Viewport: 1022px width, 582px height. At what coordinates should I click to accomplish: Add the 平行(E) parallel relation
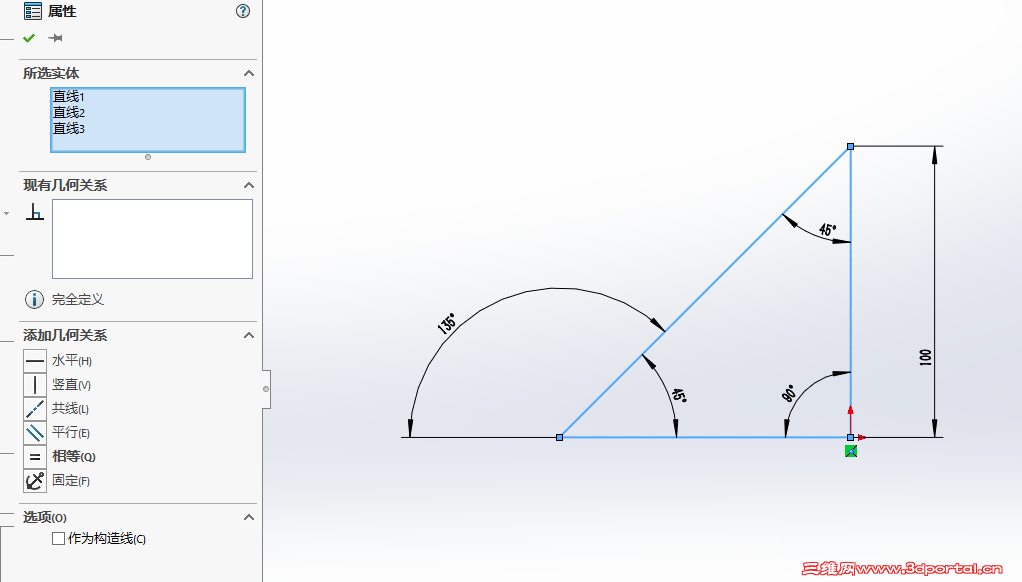(35, 432)
